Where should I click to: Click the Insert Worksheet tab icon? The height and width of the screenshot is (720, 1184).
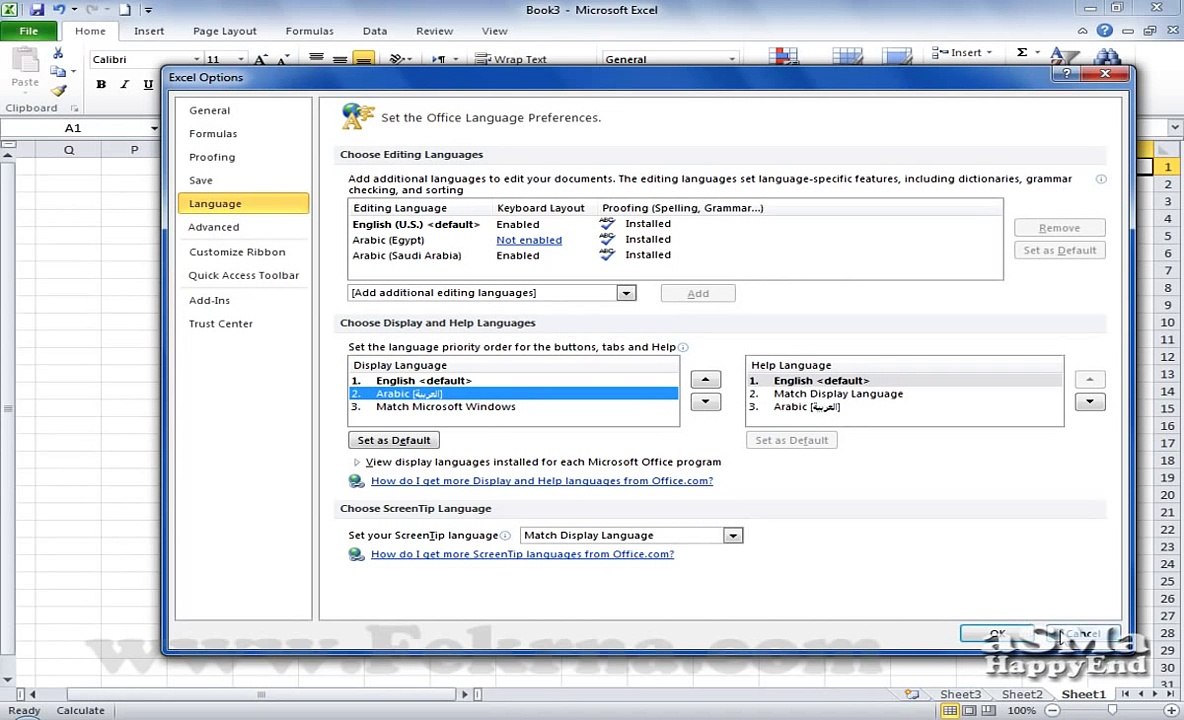912,694
